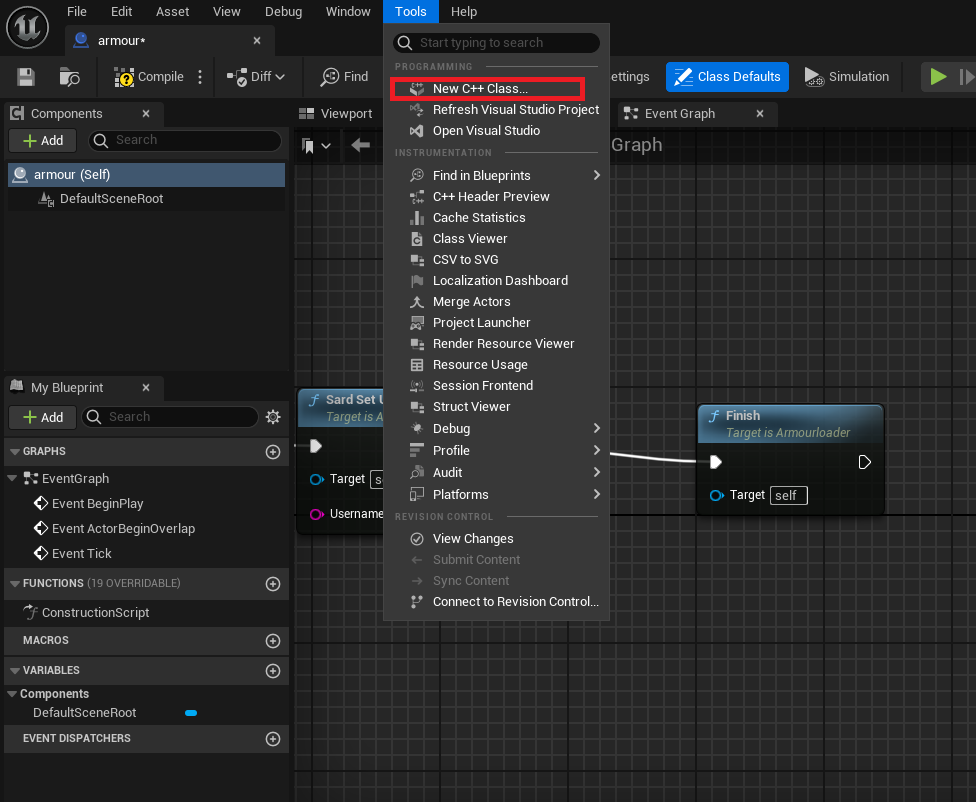Click the My Blueprint search field
This screenshot has height=802, width=976.
pyautogui.click(x=170, y=417)
